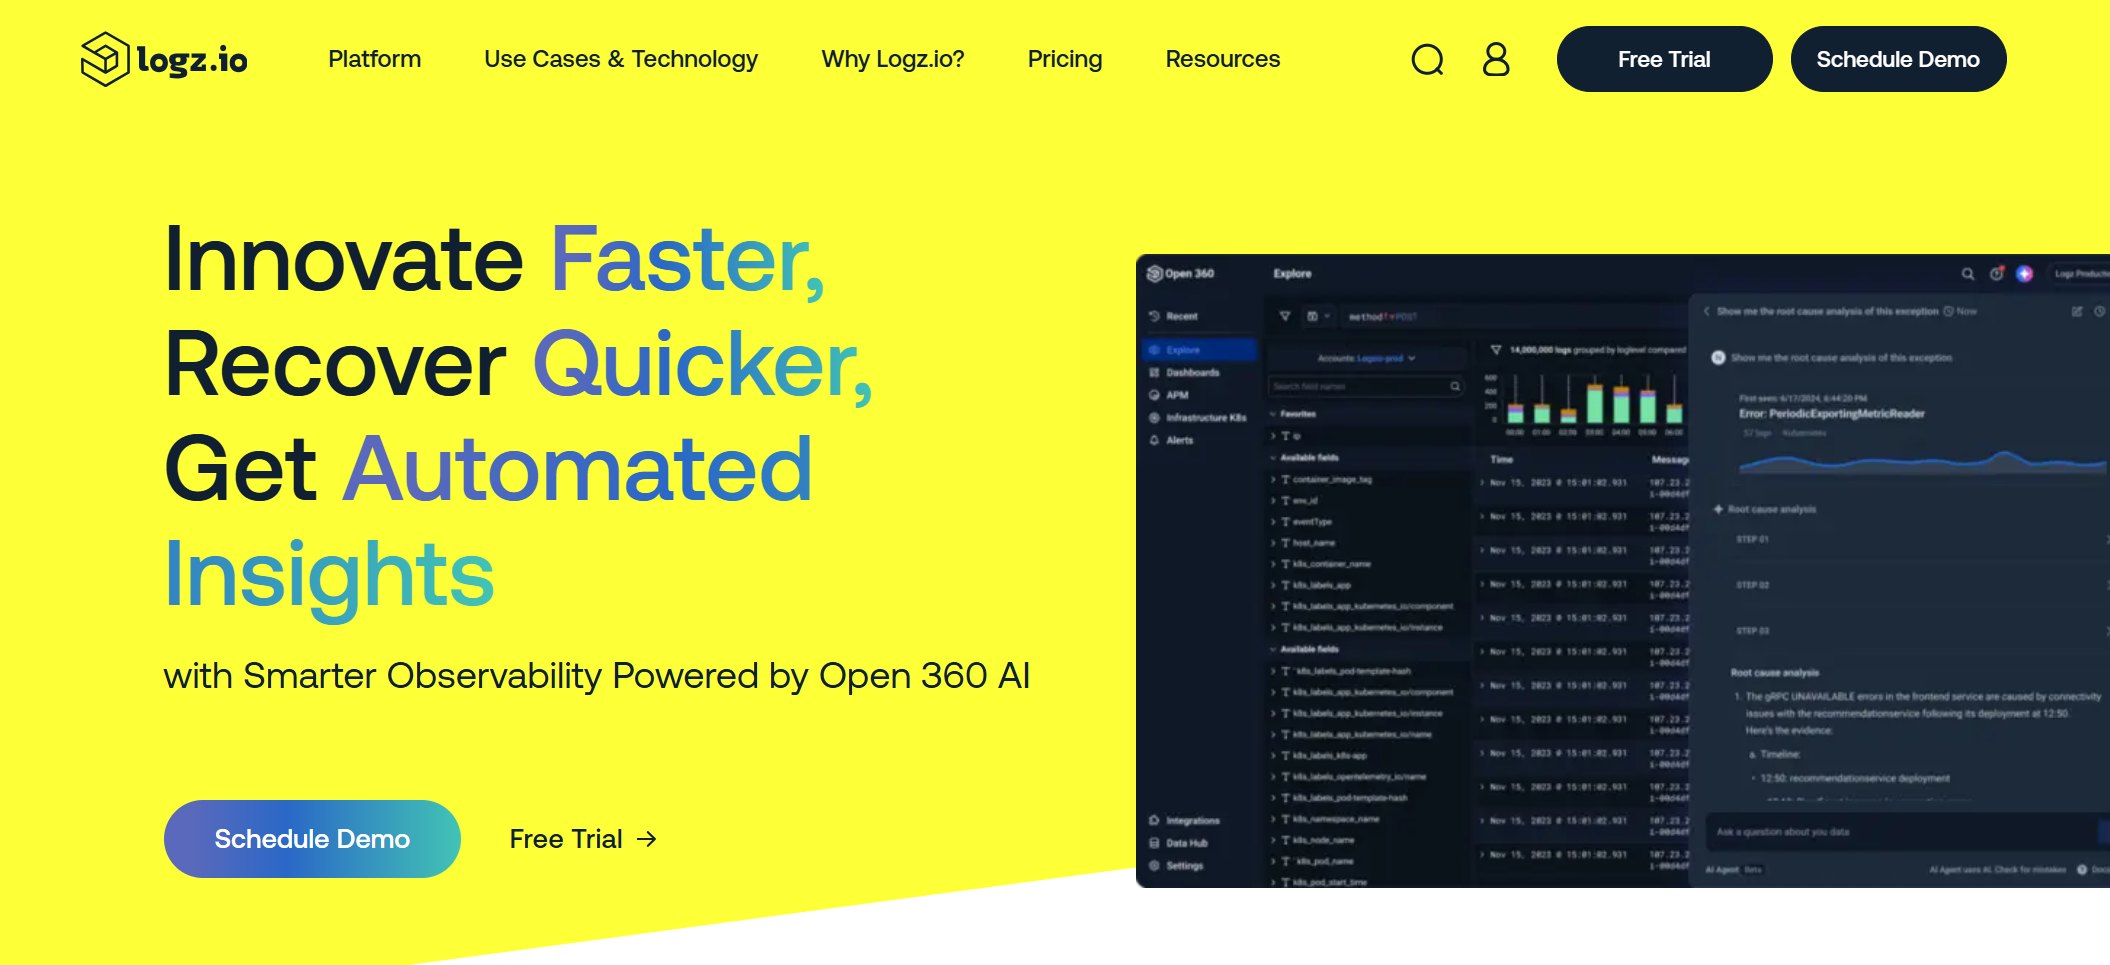
Task: Open the Platform menu
Action: coord(374,59)
